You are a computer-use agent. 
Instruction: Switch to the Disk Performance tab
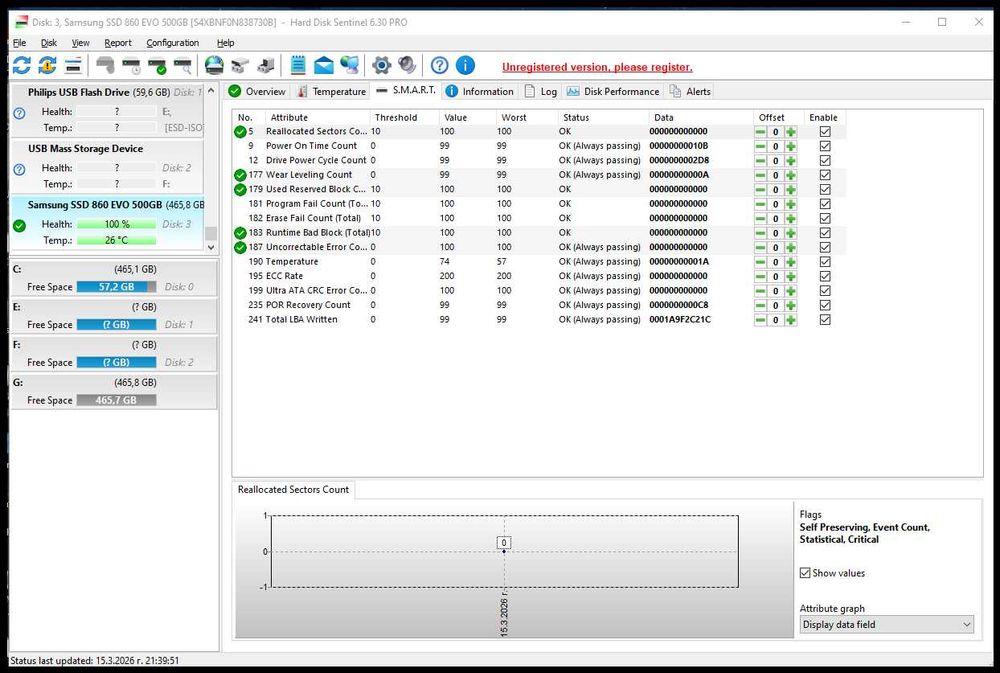(612, 91)
